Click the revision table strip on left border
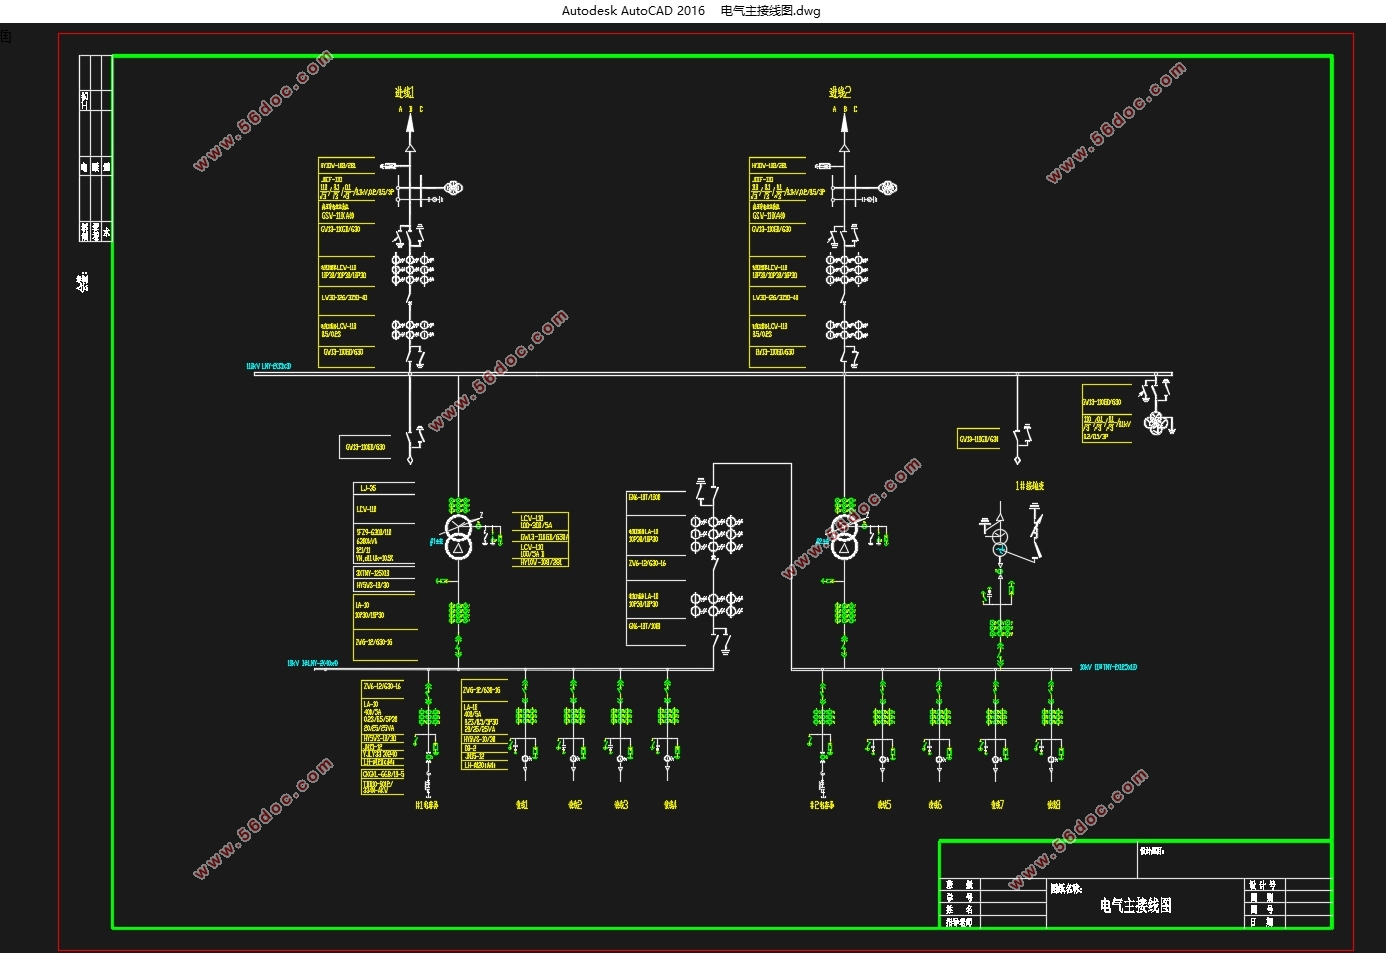Image resolution: width=1386 pixels, height=953 pixels. [95, 148]
